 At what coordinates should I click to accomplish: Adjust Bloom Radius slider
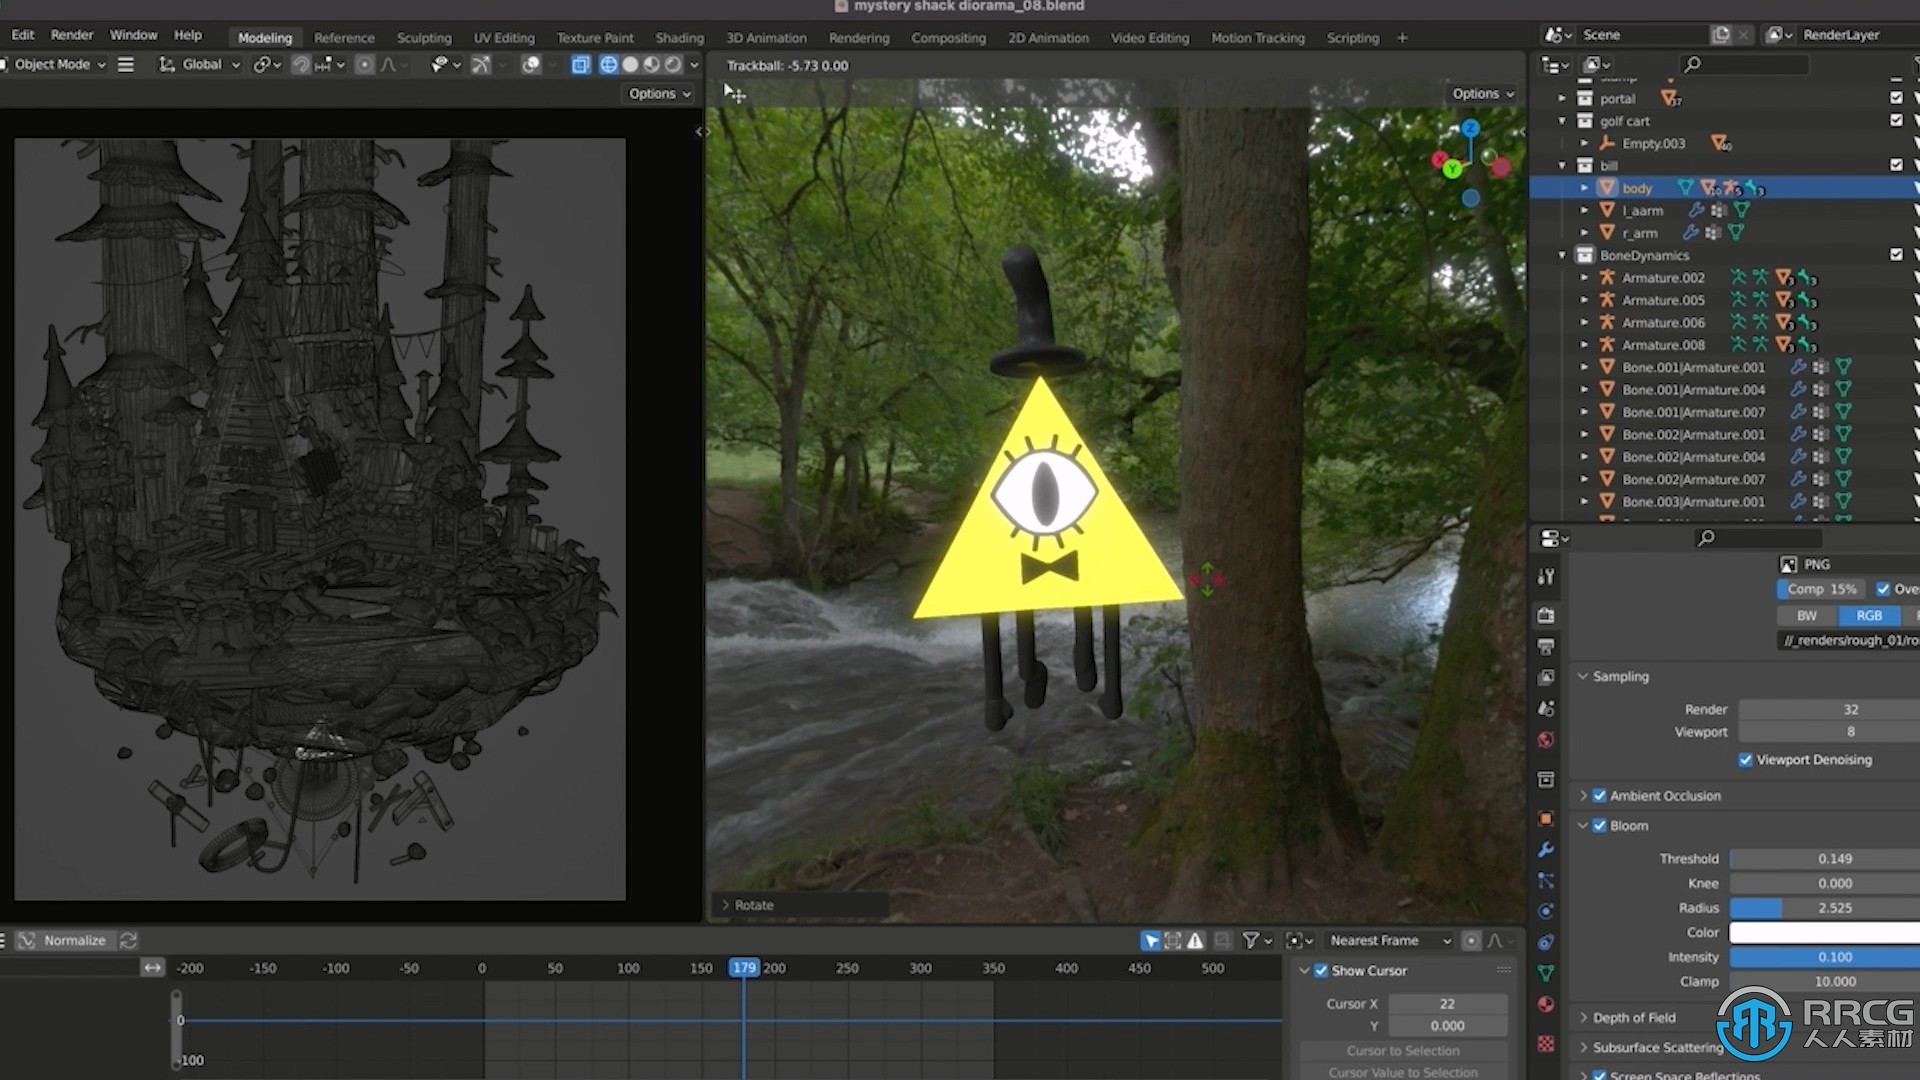[1825, 908]
